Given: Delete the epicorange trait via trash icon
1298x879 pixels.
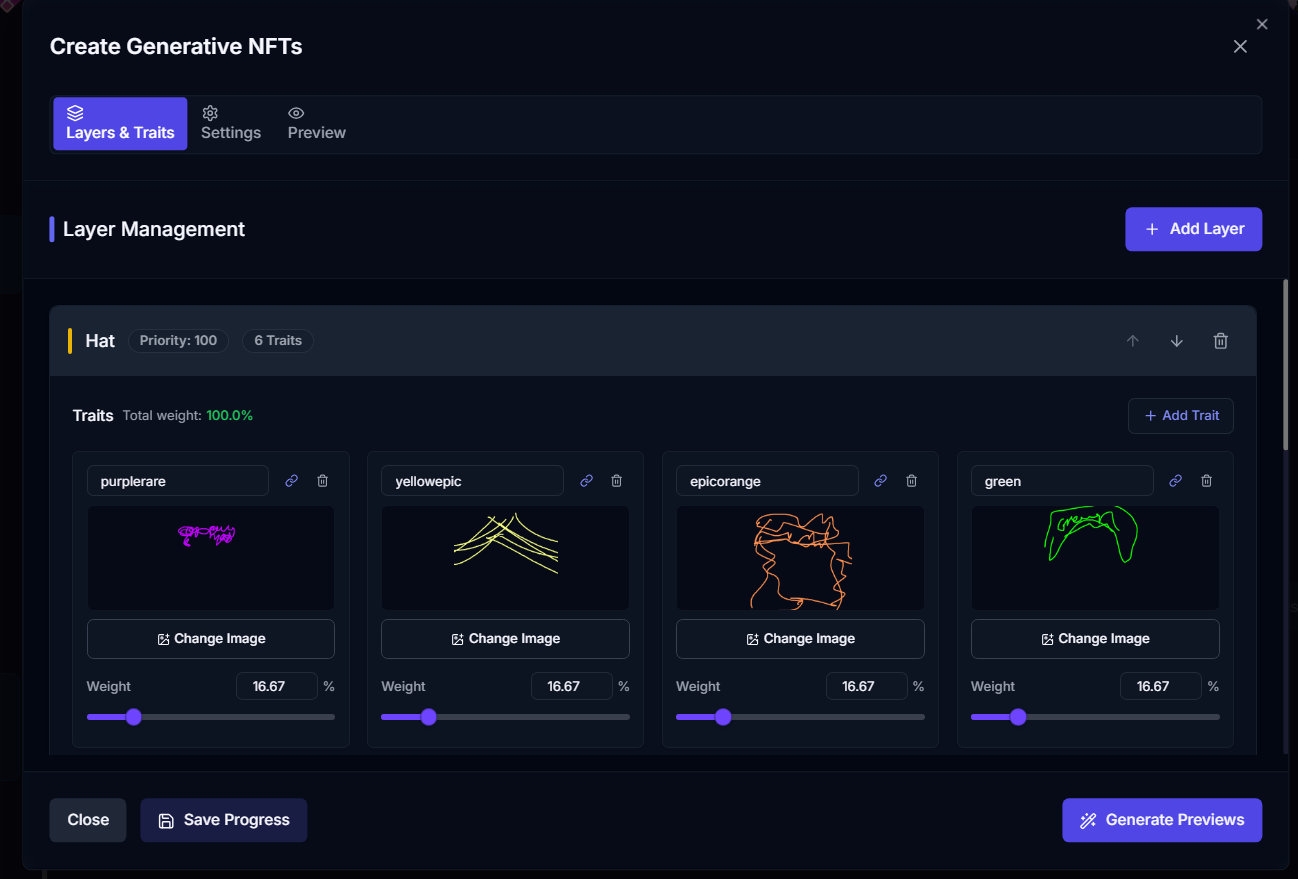Looking at the screenshot, I should click(911, 481).
